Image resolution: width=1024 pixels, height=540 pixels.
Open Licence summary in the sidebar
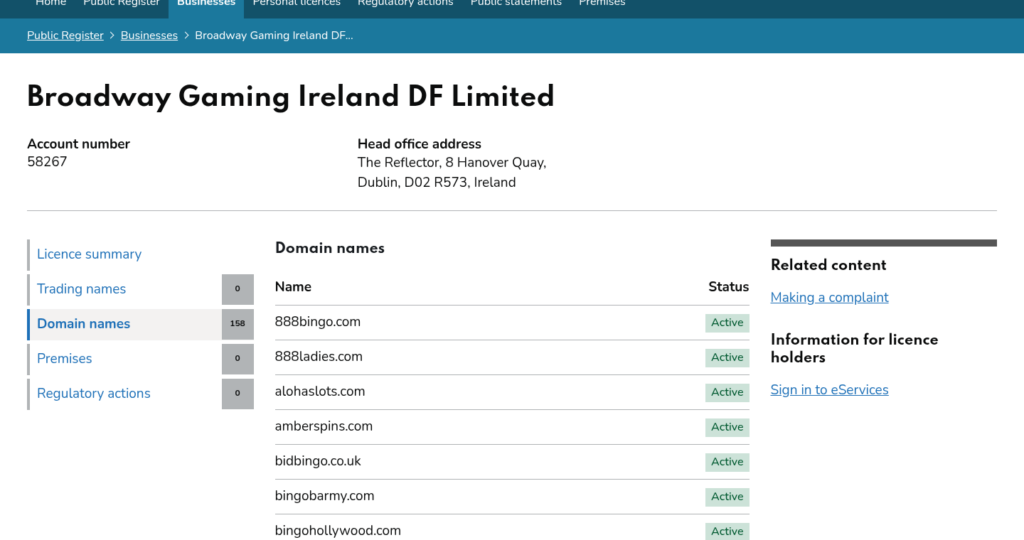(x=89, y=254)
